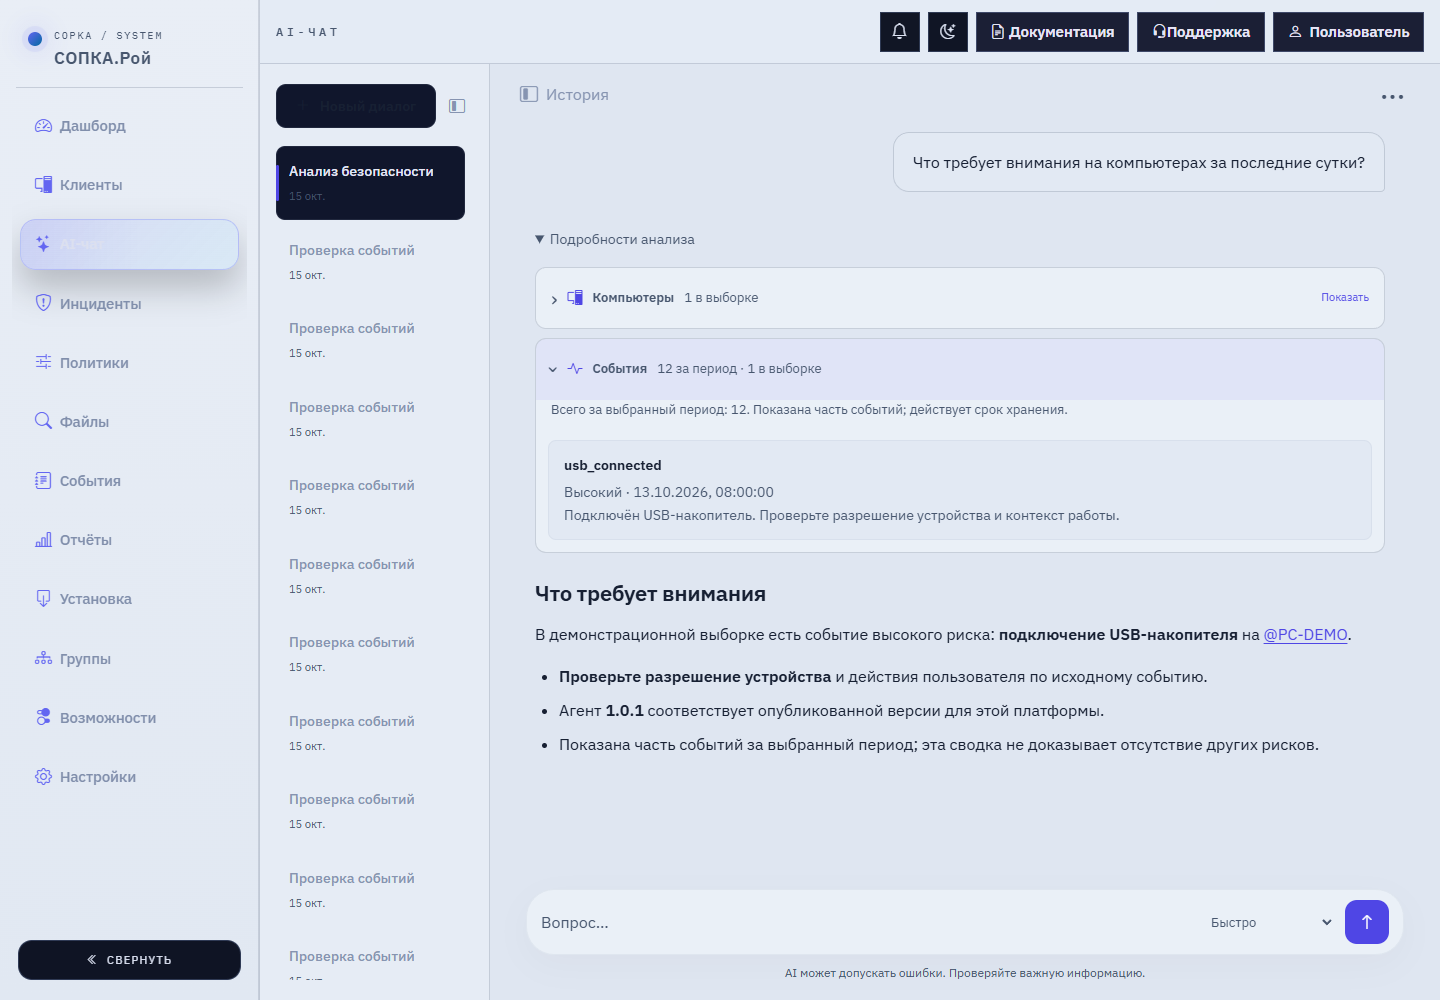Viewport: 1440px width, 1000px height.
Task: Collapse the События section chevron
Action: pyautogui.click(x=553, y=369)
